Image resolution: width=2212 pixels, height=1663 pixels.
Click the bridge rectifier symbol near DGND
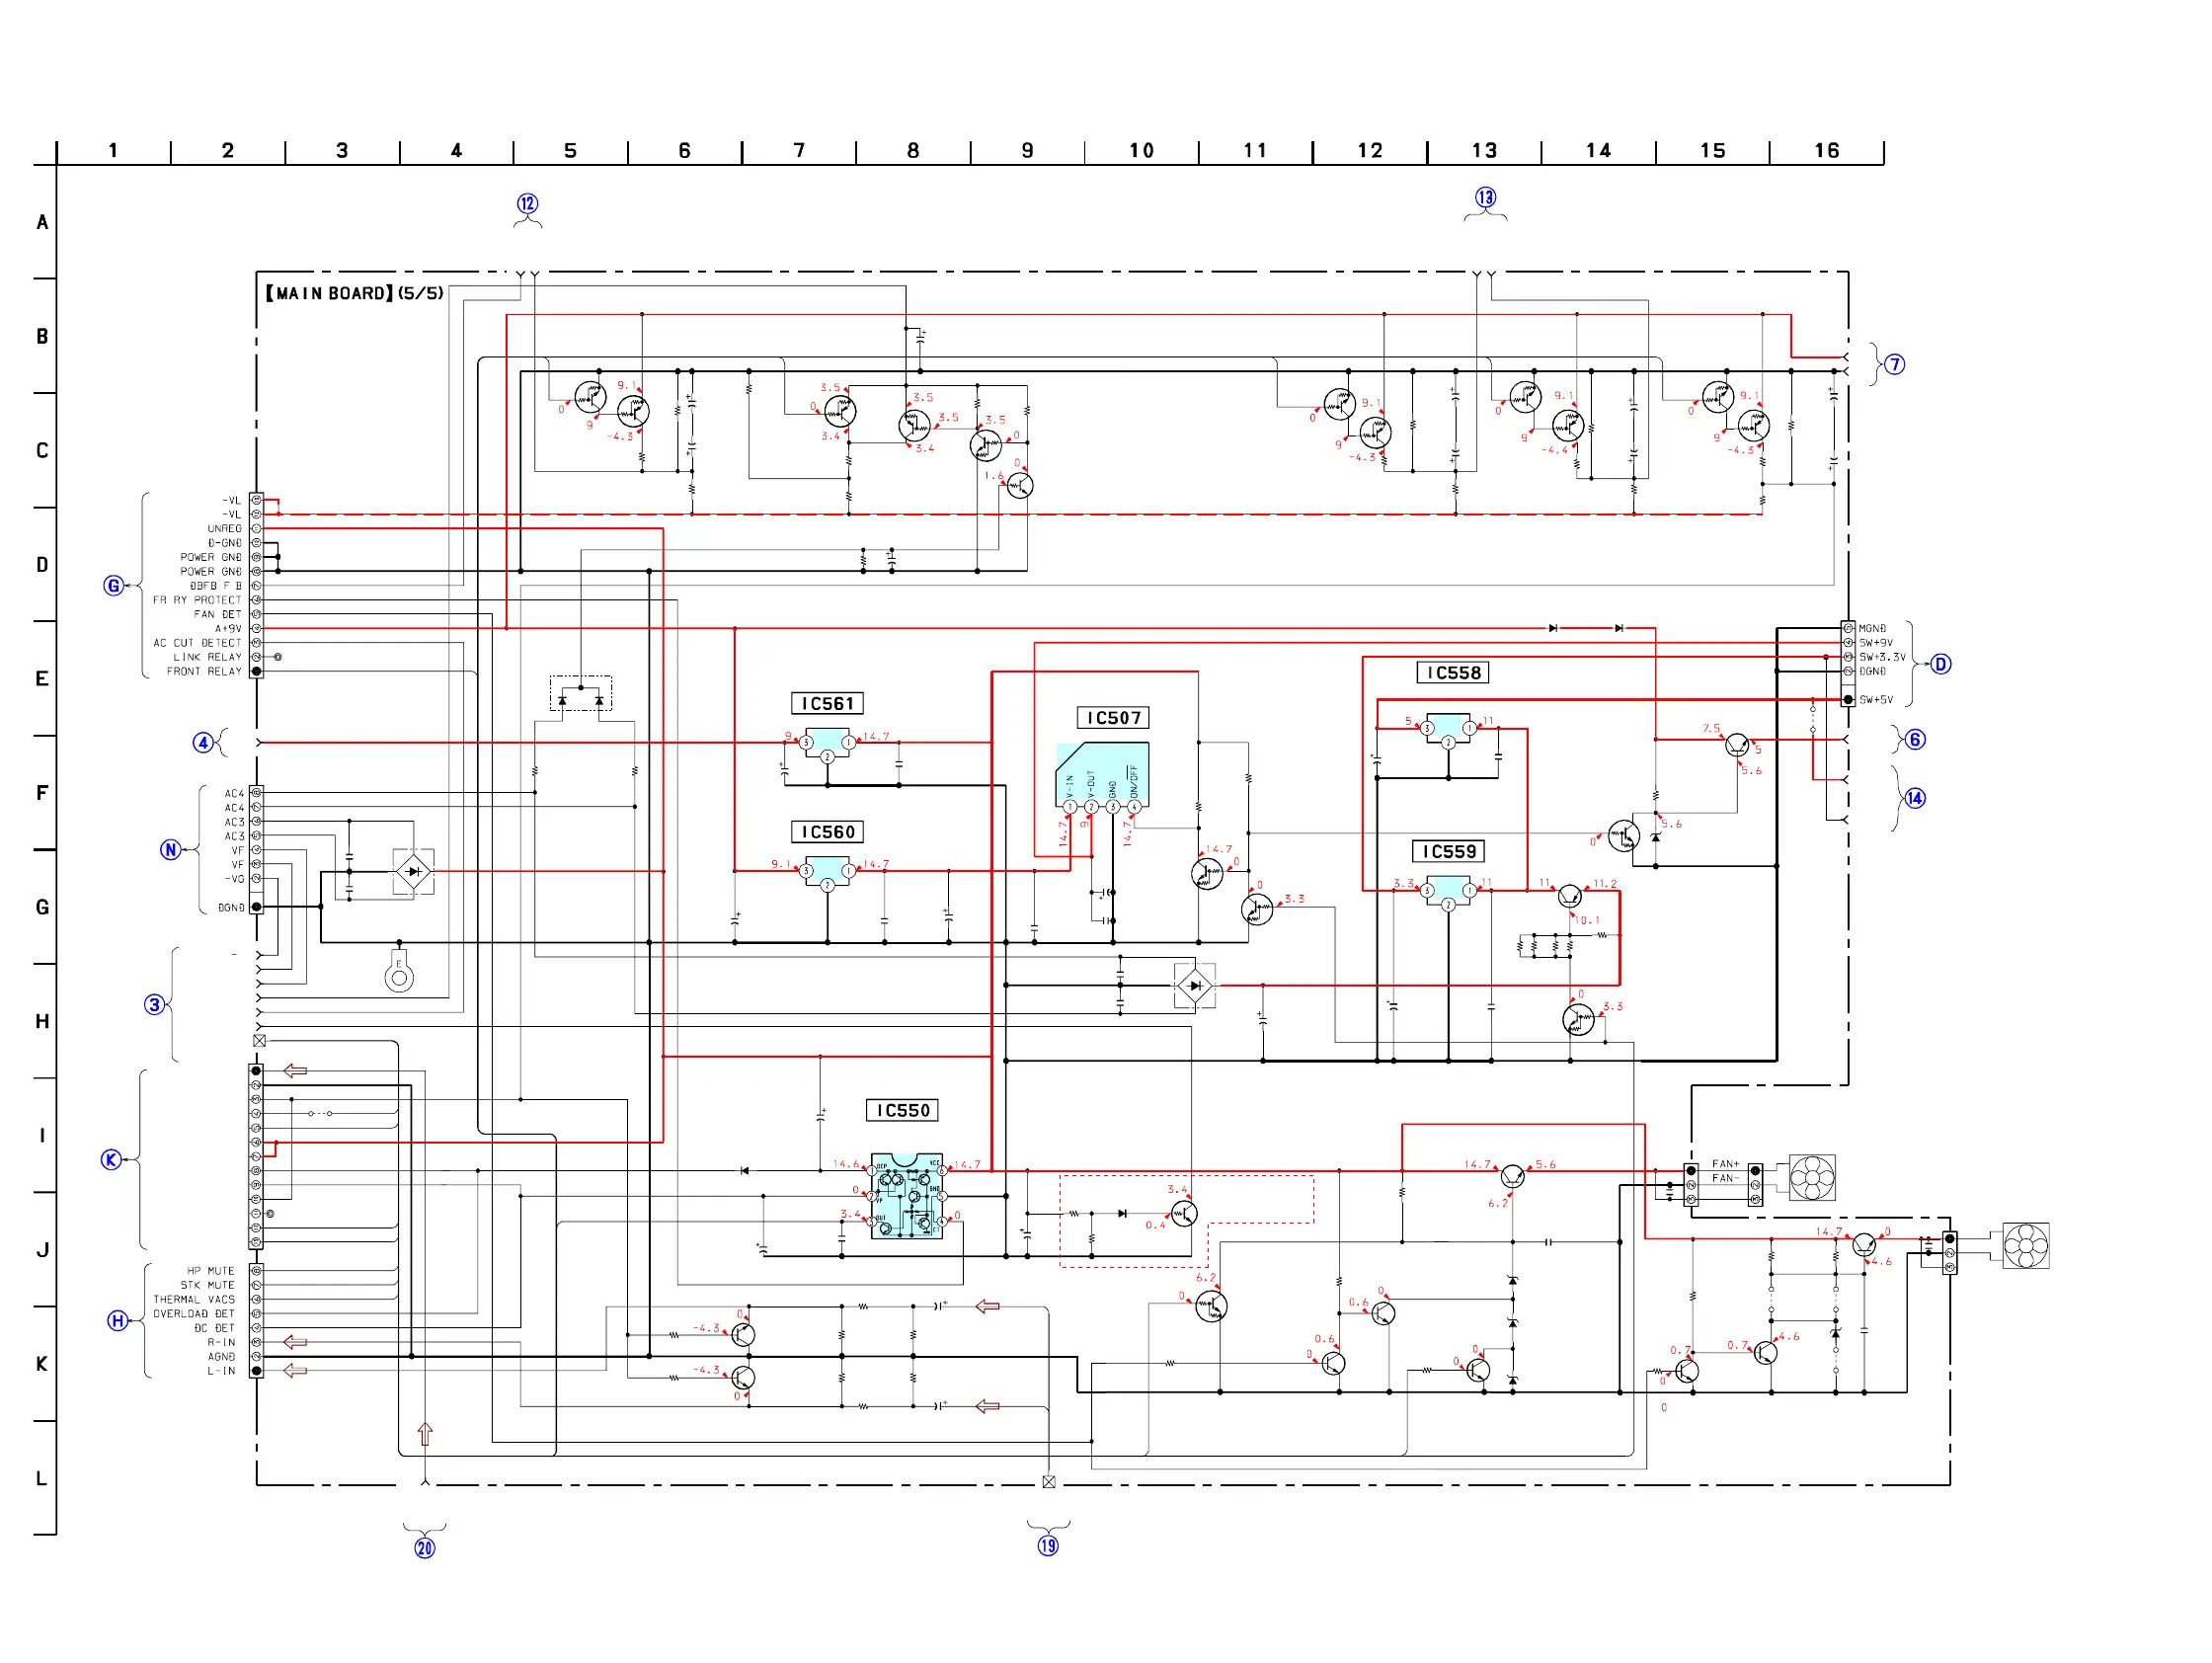[x=413, y=872]
